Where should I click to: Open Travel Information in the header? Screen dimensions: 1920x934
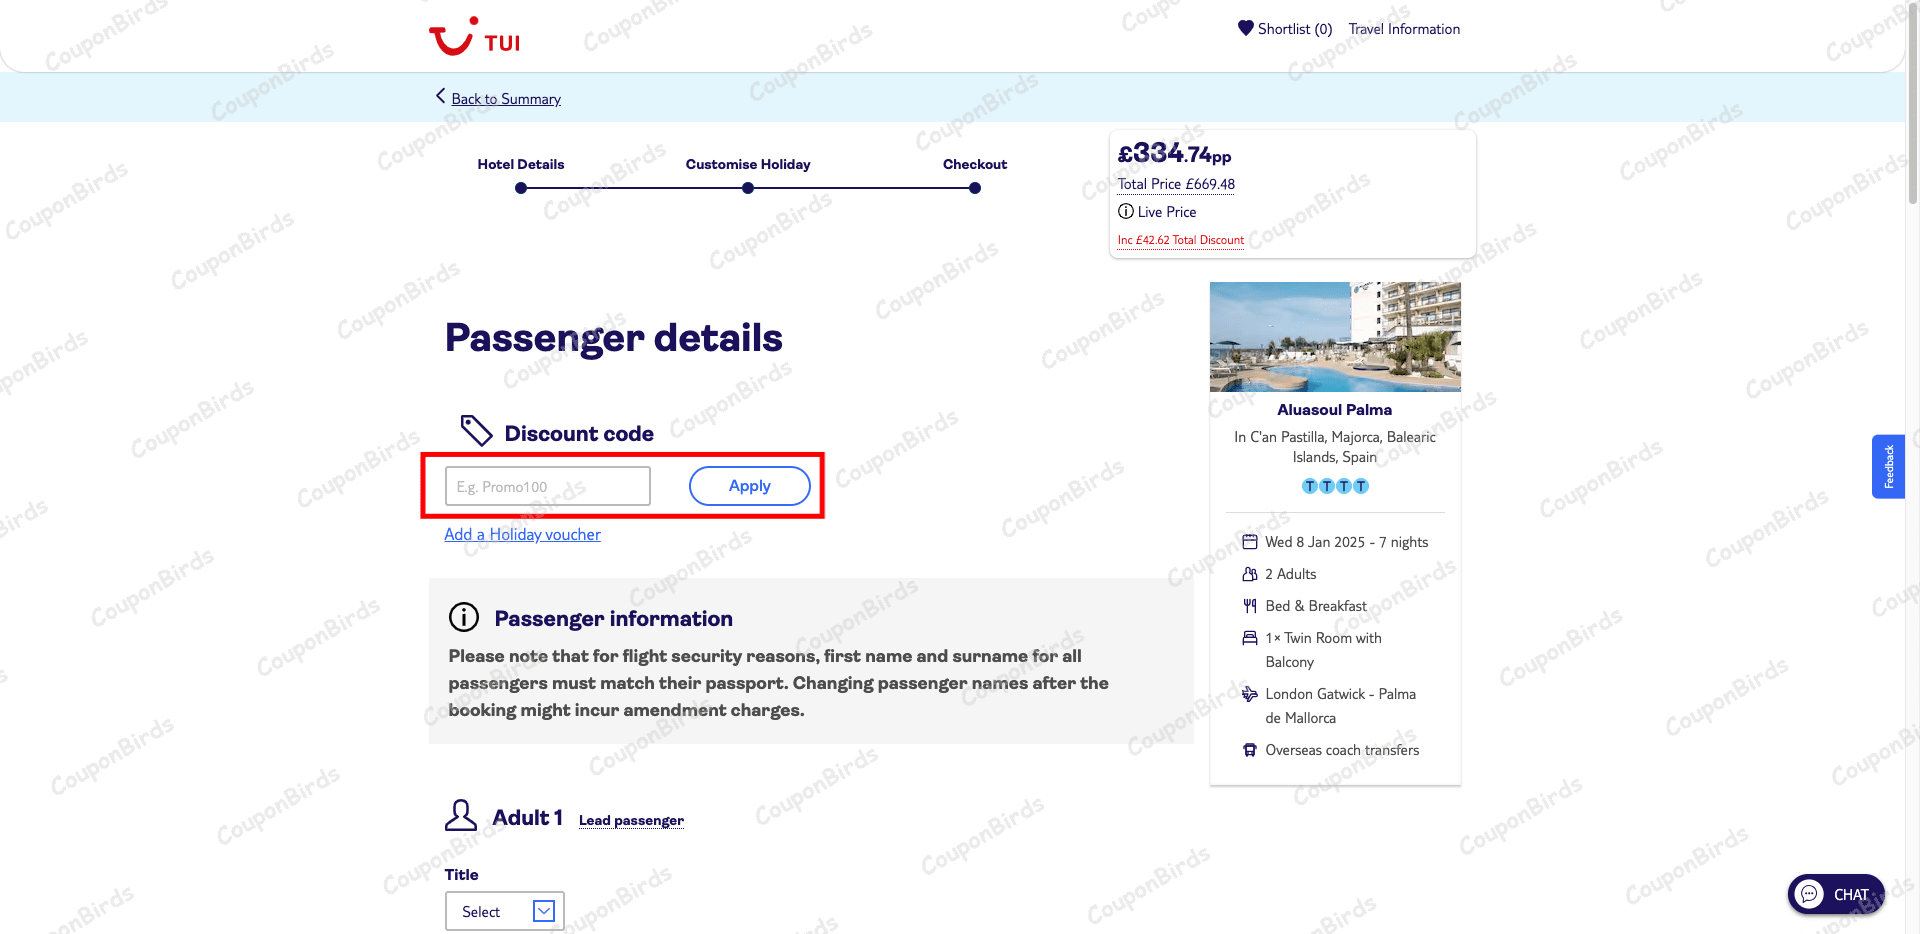click(1404, 28)
